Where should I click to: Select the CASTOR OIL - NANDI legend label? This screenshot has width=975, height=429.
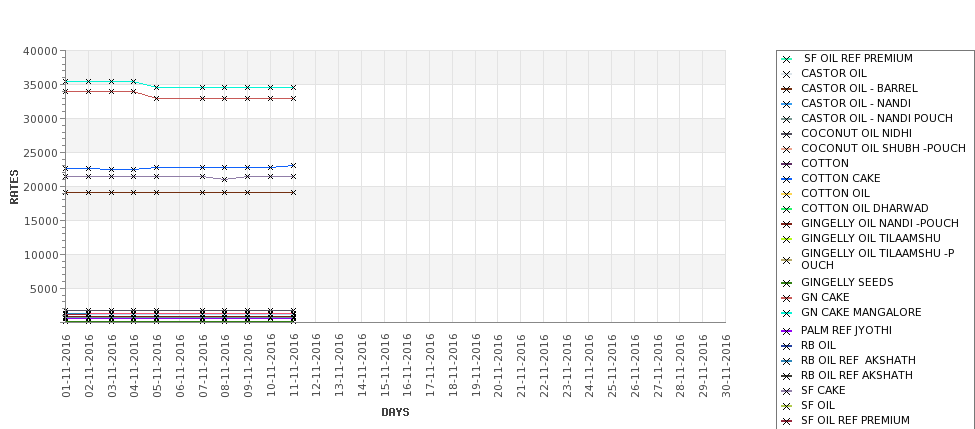point(856,103)
